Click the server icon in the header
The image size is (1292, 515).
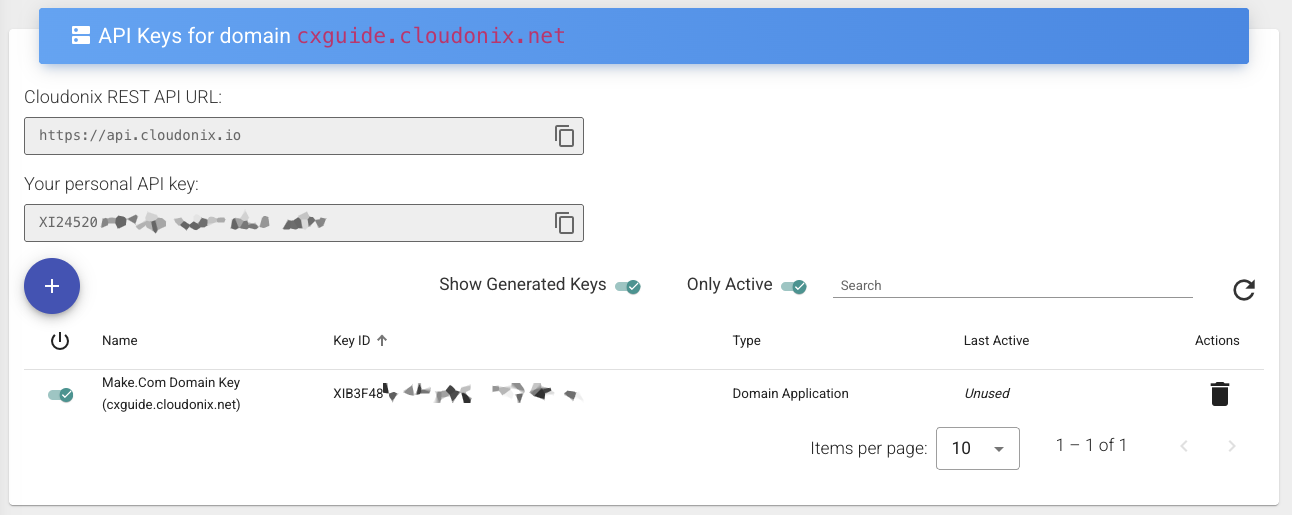tap(81, 36)
